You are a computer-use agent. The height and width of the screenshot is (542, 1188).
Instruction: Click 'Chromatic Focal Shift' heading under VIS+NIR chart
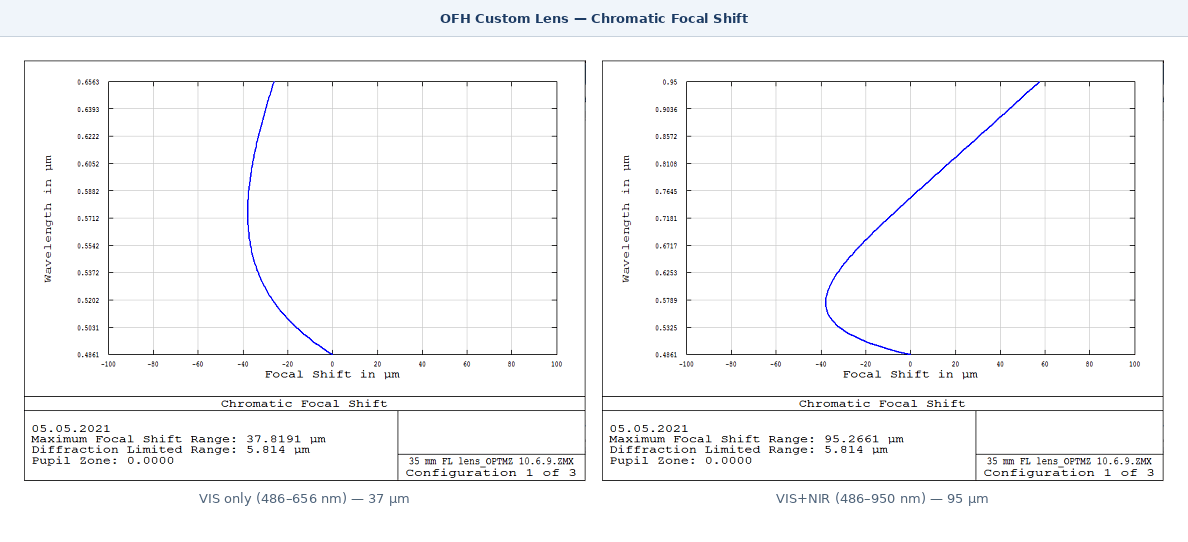pyautogui.click(x=882, y=404)
